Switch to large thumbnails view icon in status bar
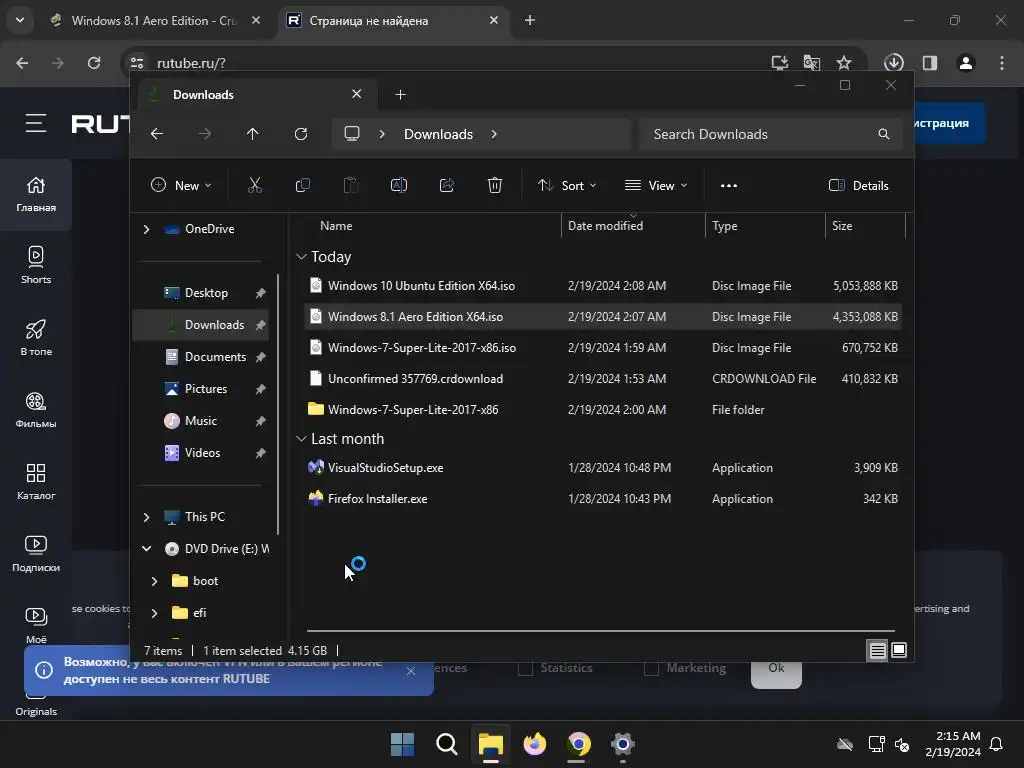Viewport: 1024px width, 768px height. (899, 650)
